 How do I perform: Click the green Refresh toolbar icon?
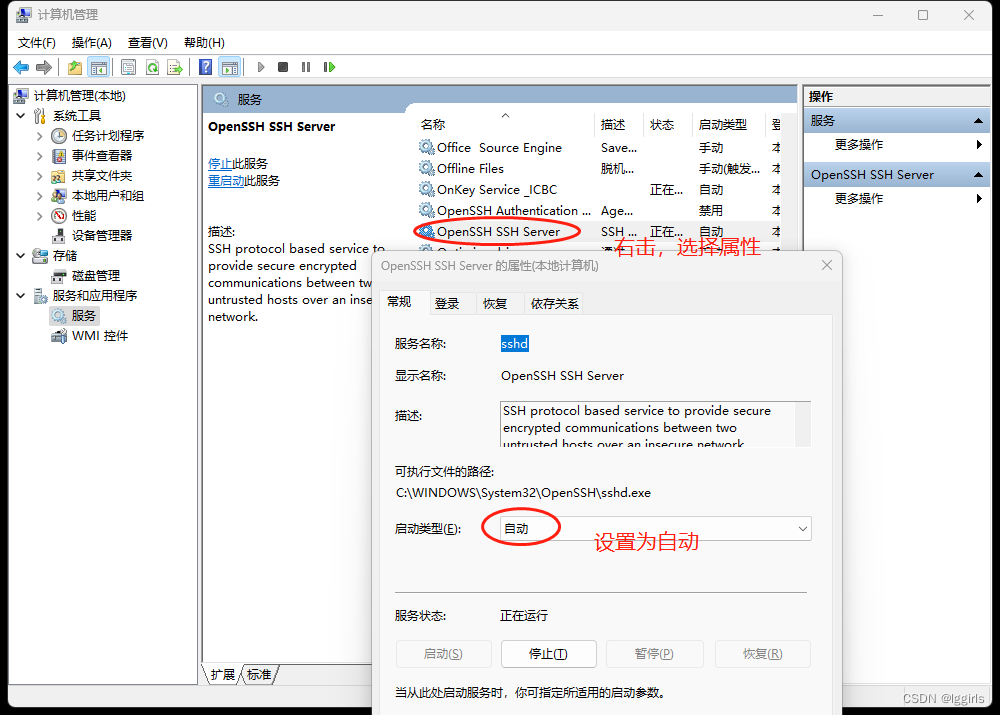[152, 67]
